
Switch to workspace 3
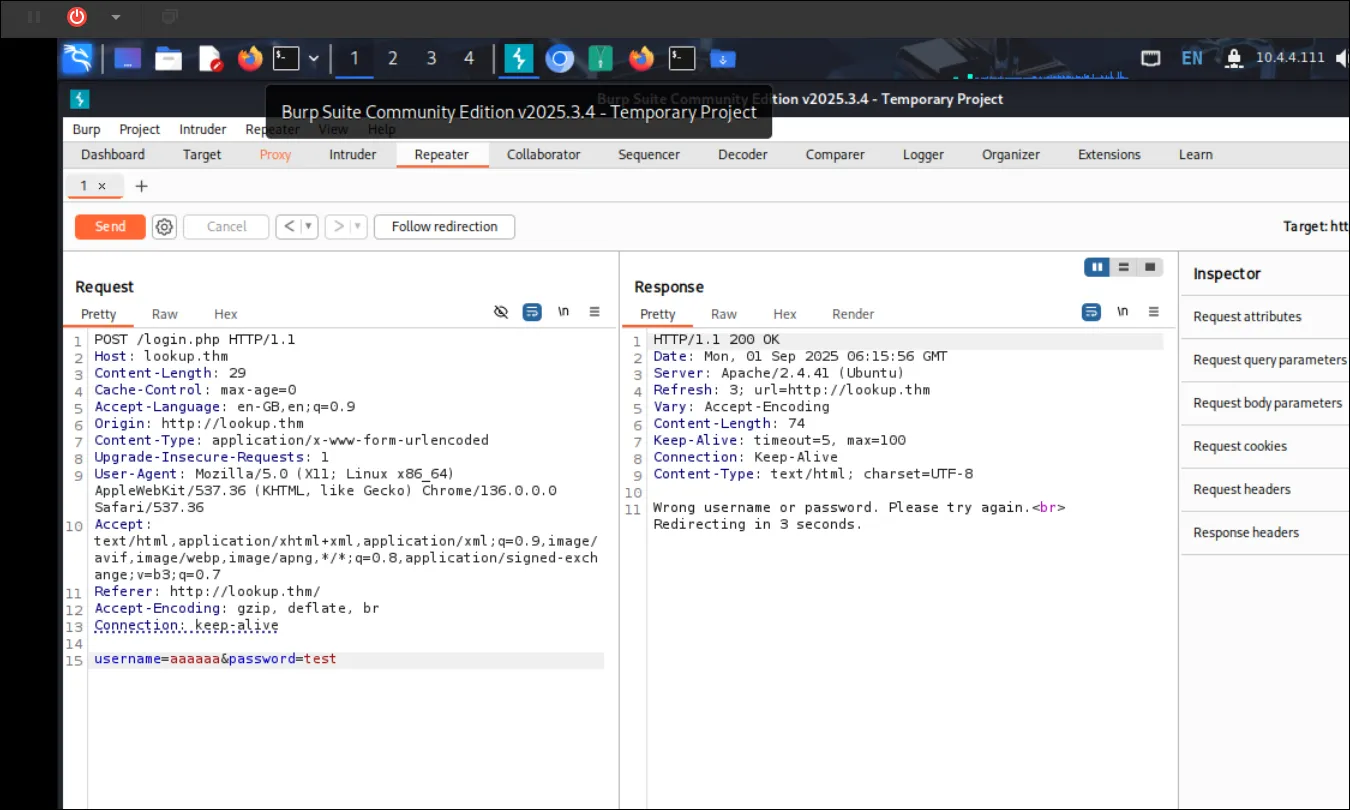coord(431,59)
